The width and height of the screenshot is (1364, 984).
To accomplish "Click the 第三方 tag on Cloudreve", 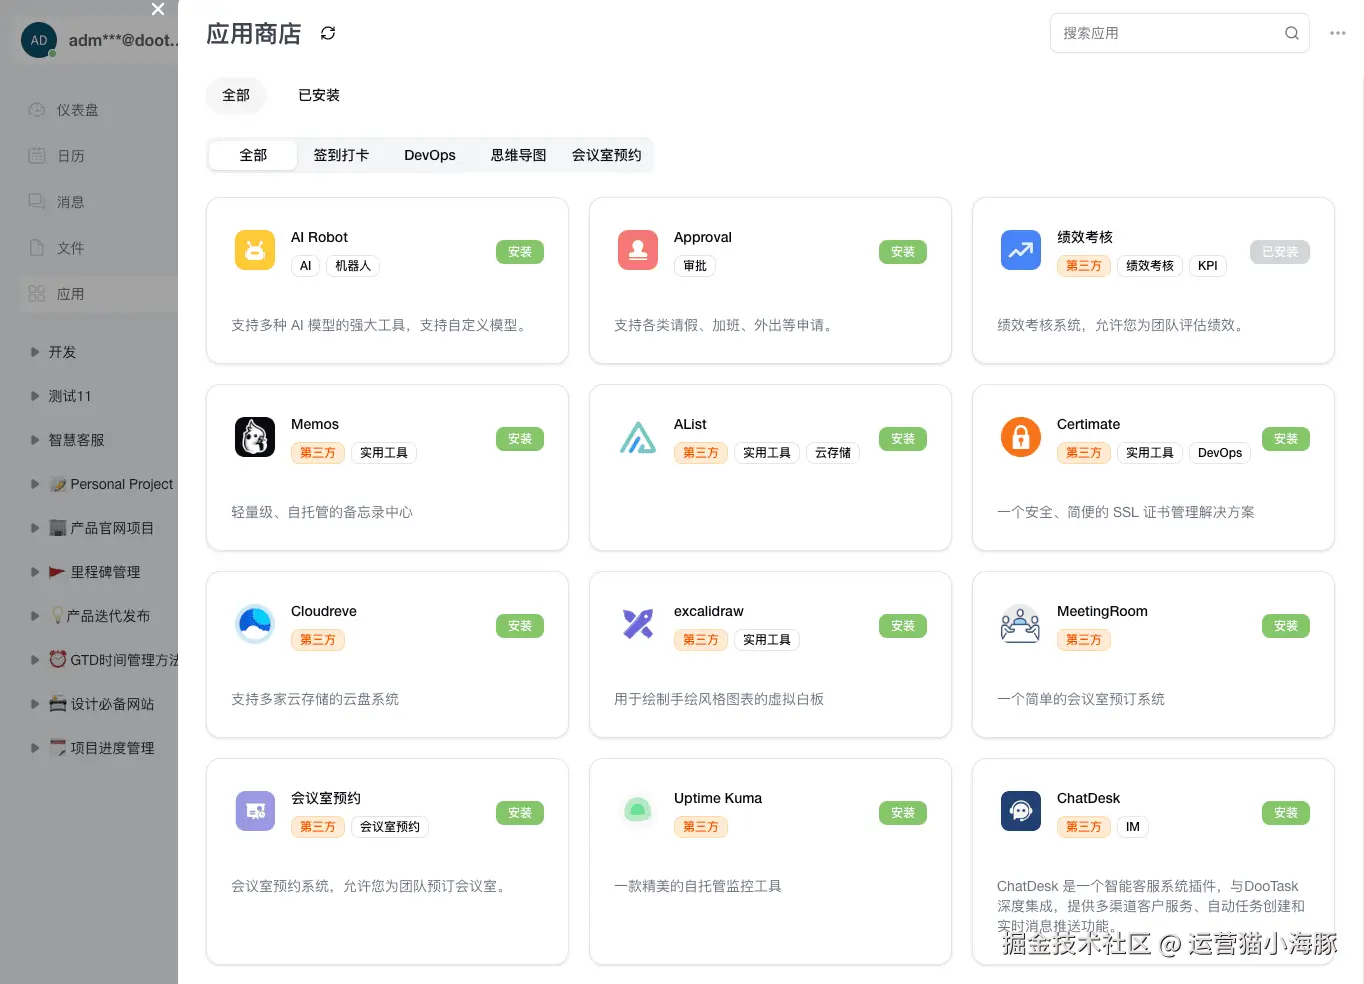I will pyautogui.click(x=318, y=640).
